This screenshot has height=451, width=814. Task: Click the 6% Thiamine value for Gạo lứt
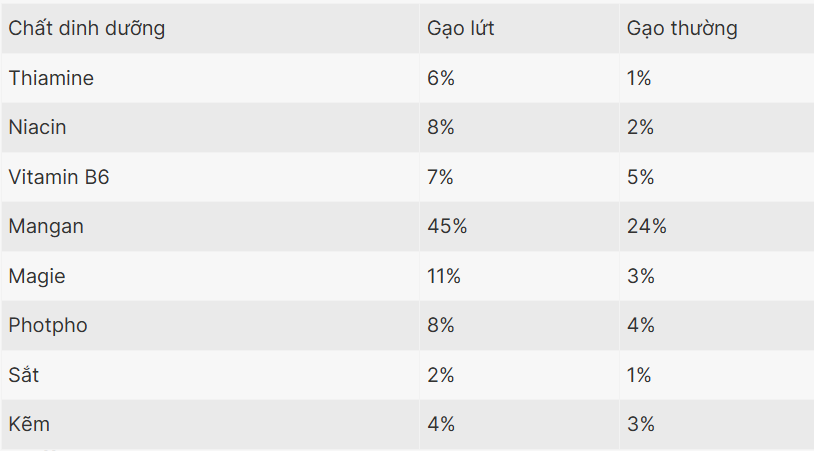441,78
